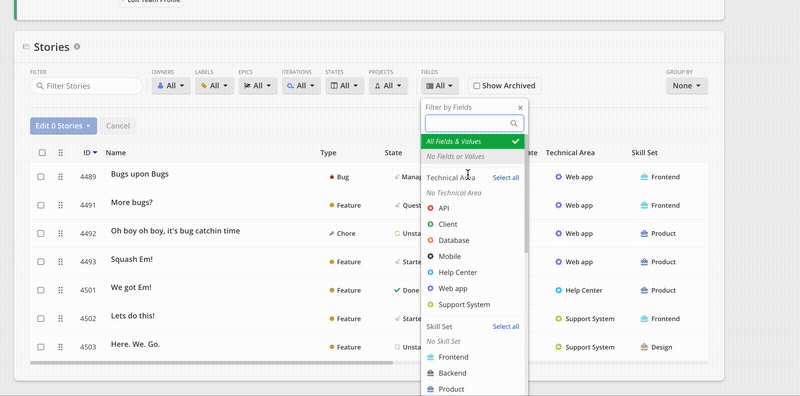Click the info icon next to Stories heading
800x396 pixels.
(x=77, y=46)
